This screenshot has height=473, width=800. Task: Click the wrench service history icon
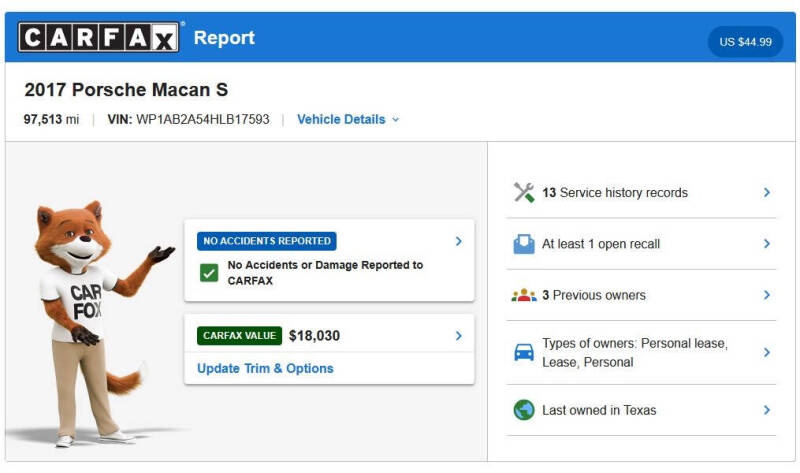524,192
